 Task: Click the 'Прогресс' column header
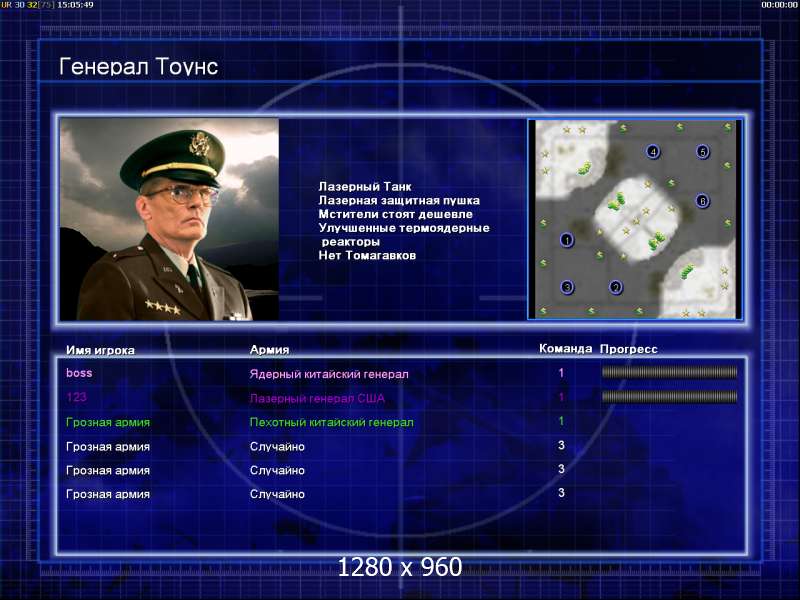pyautogui.click(x=629, y=349)
